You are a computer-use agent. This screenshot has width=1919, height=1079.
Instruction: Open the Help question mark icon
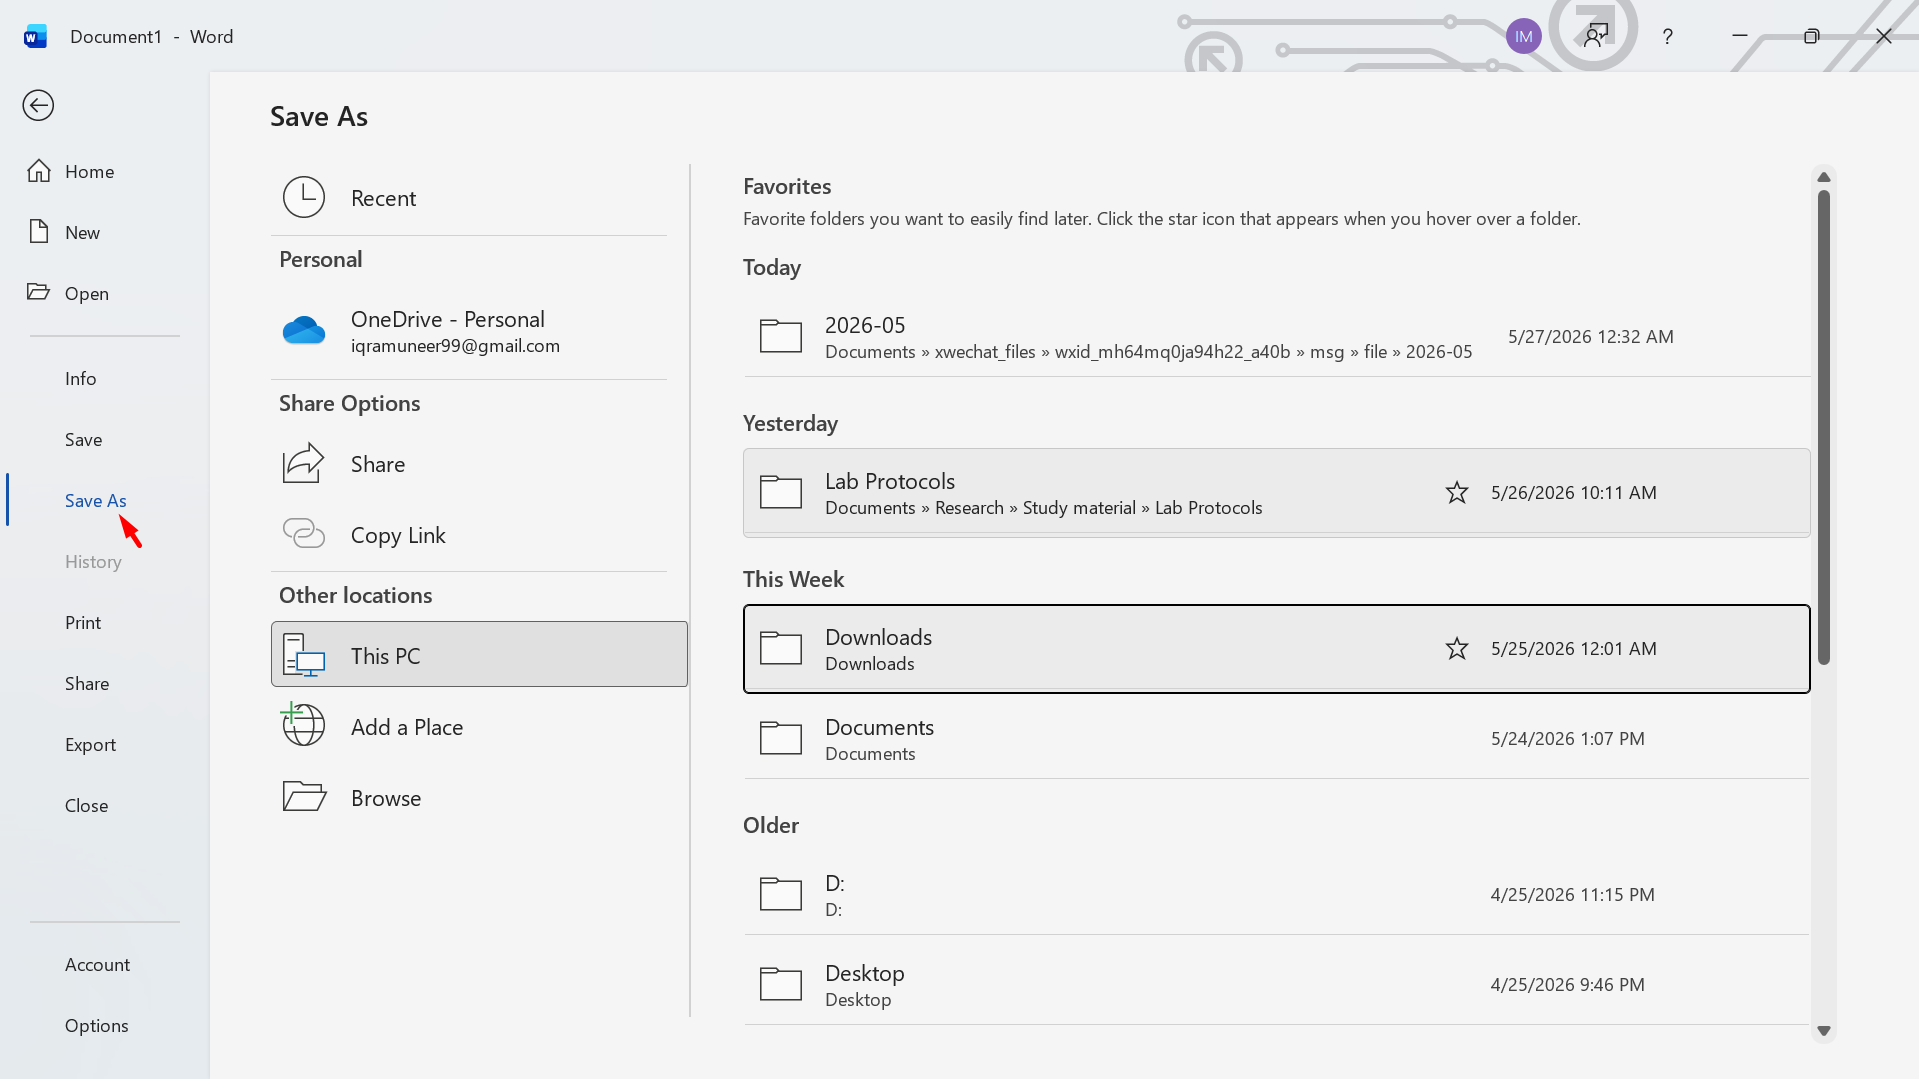point(1667,37)
